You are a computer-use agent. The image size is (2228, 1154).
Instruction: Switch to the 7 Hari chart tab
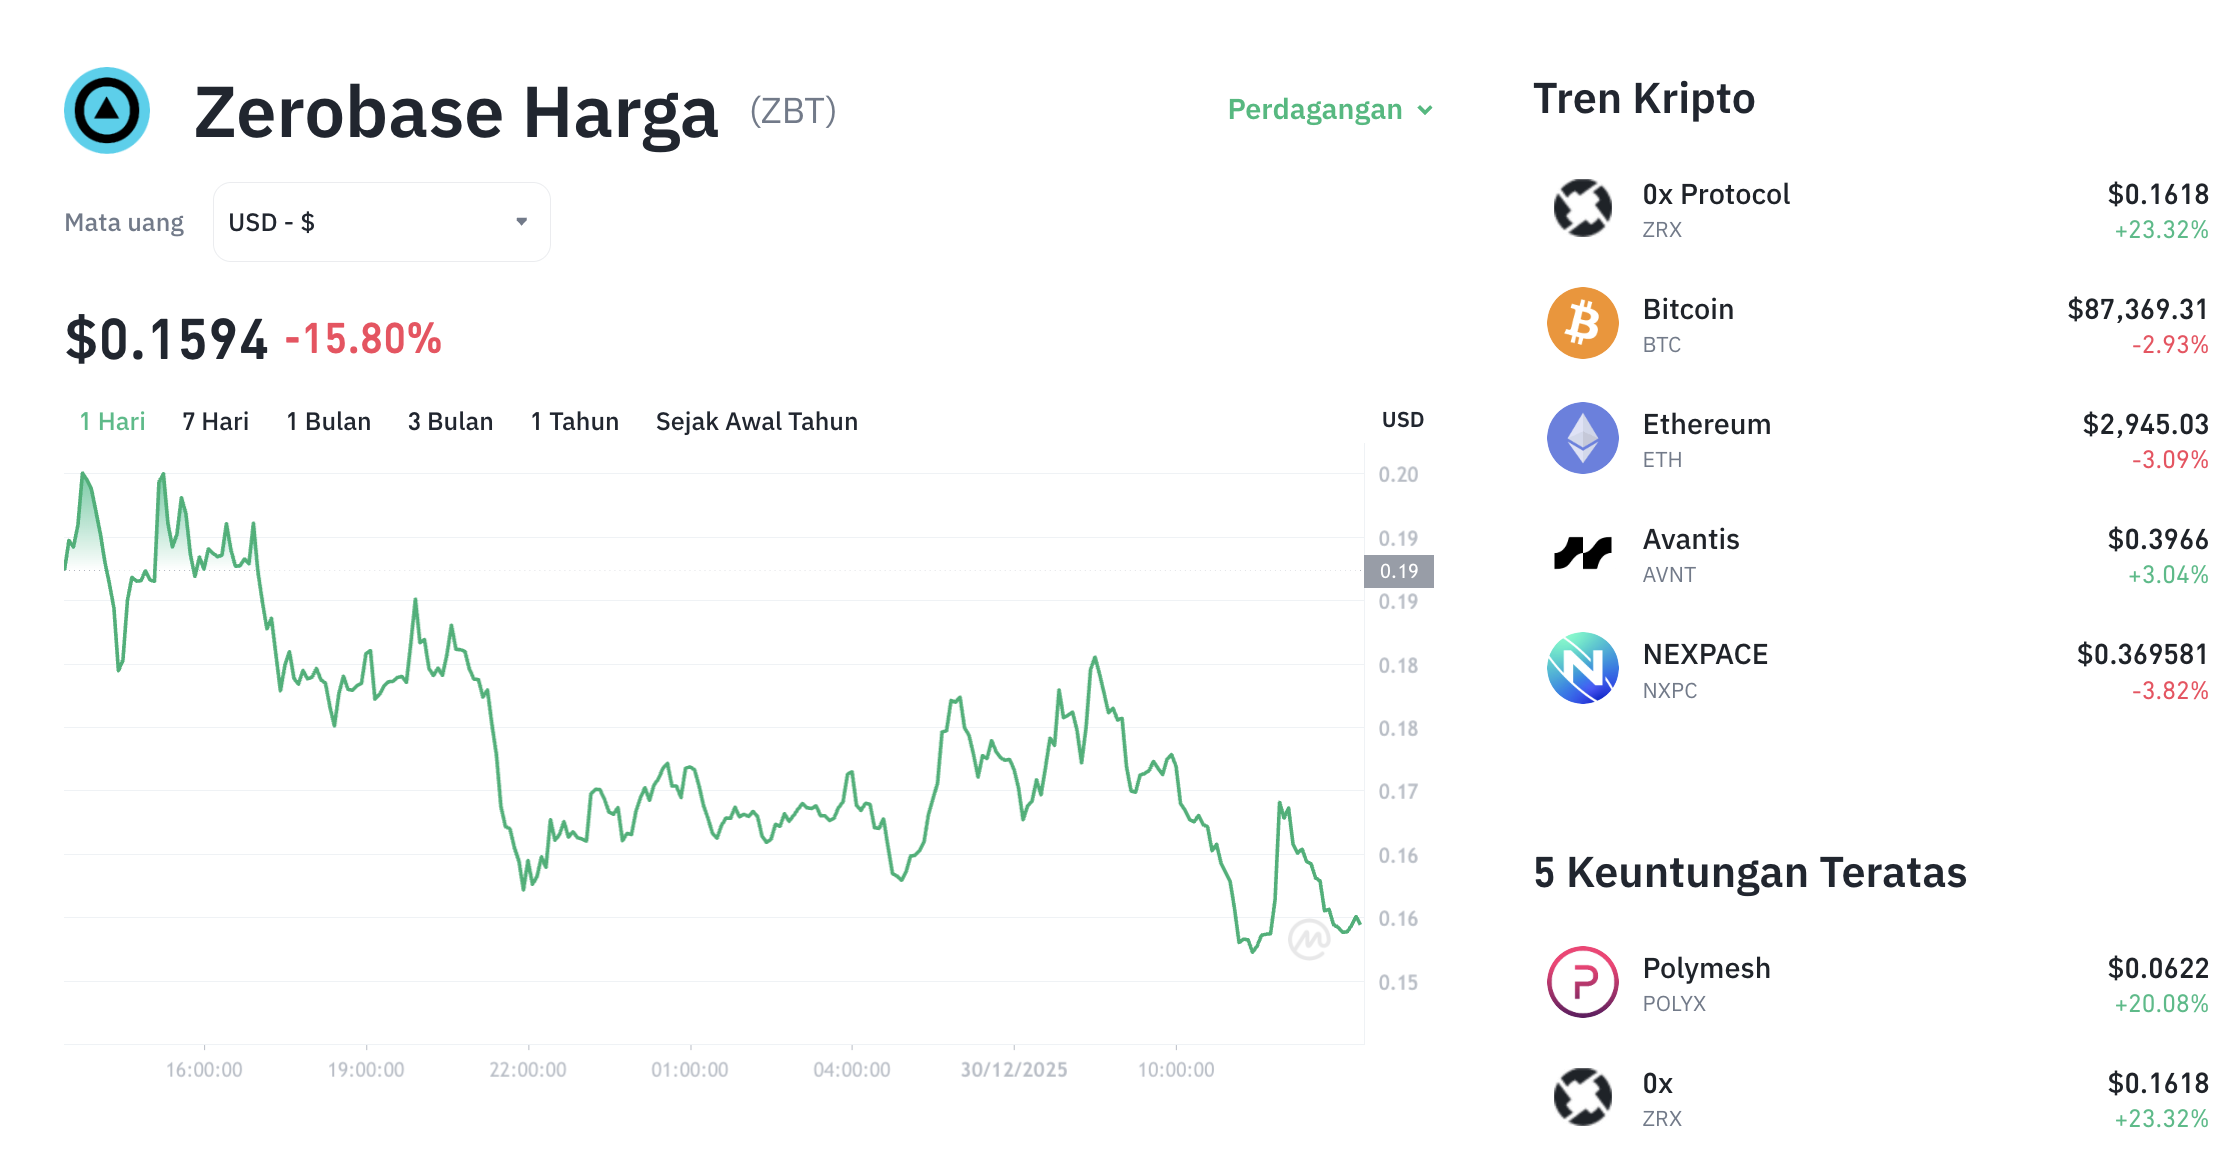coord(214,421)
